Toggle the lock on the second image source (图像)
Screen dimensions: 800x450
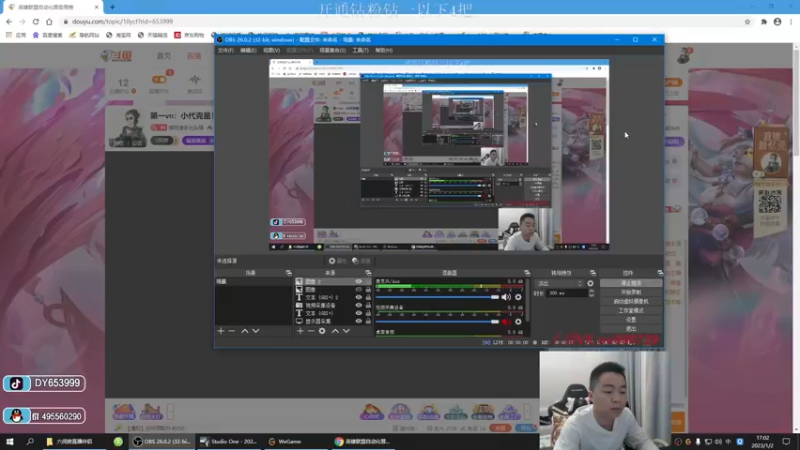368,289
